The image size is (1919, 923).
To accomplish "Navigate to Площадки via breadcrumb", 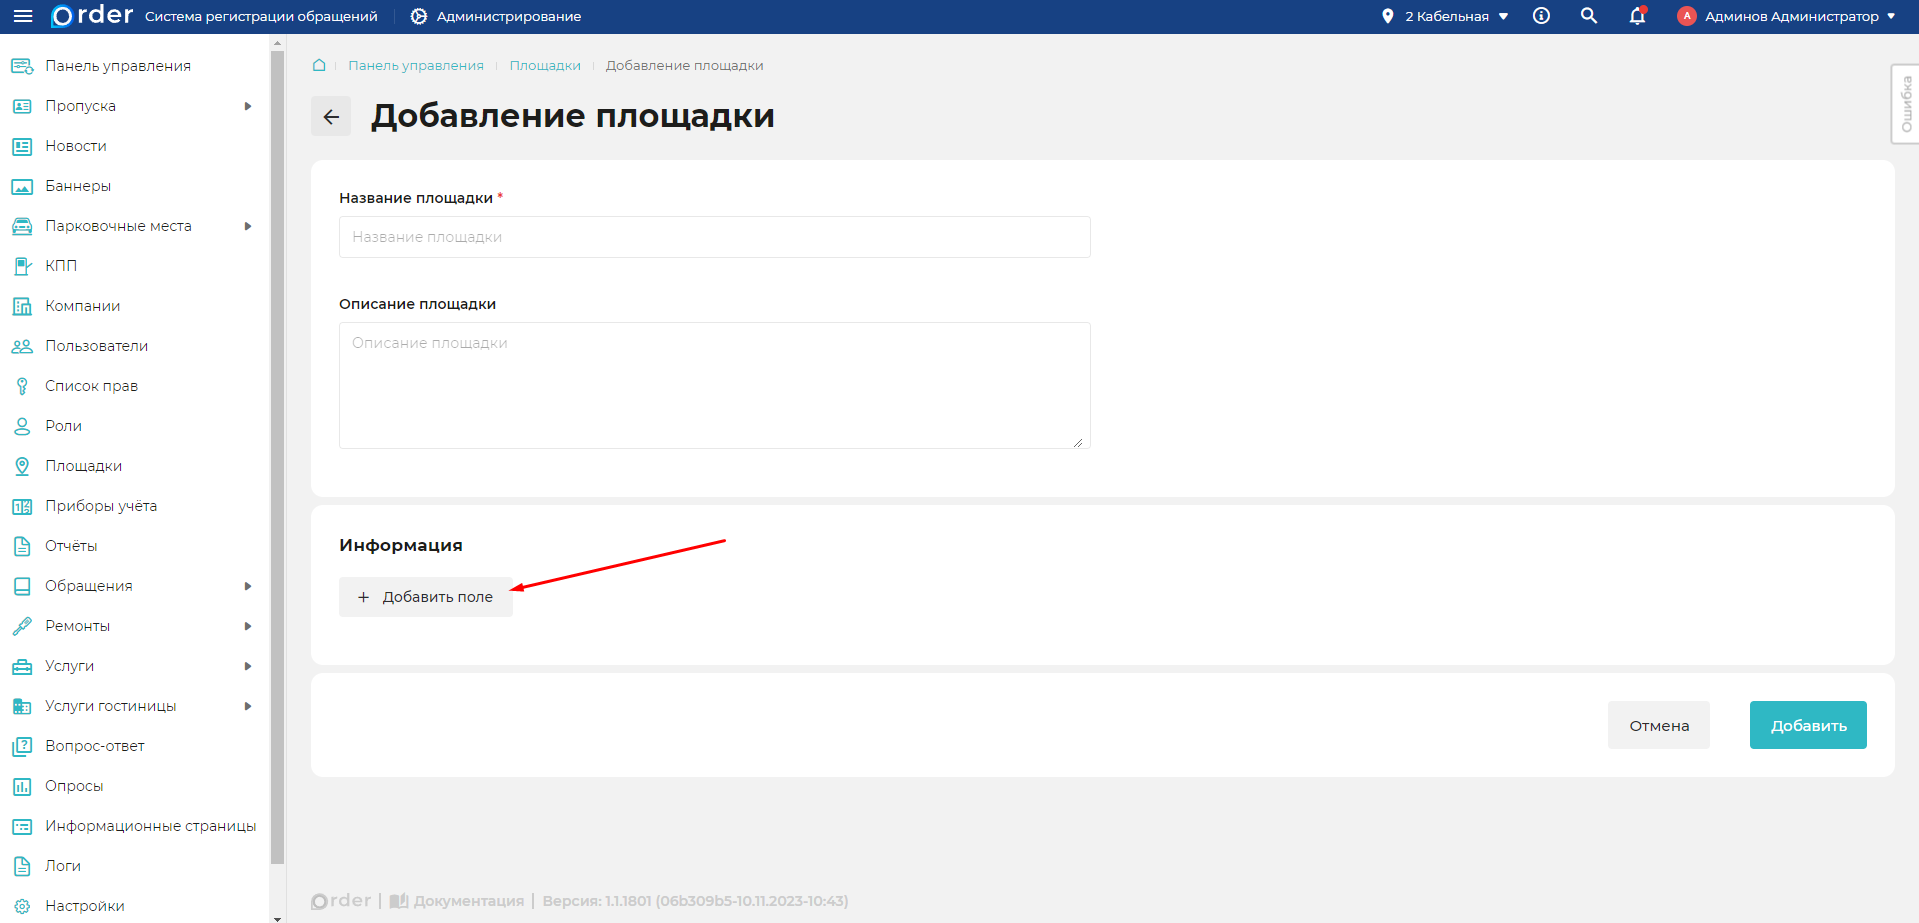I will [x=545, y=65].
